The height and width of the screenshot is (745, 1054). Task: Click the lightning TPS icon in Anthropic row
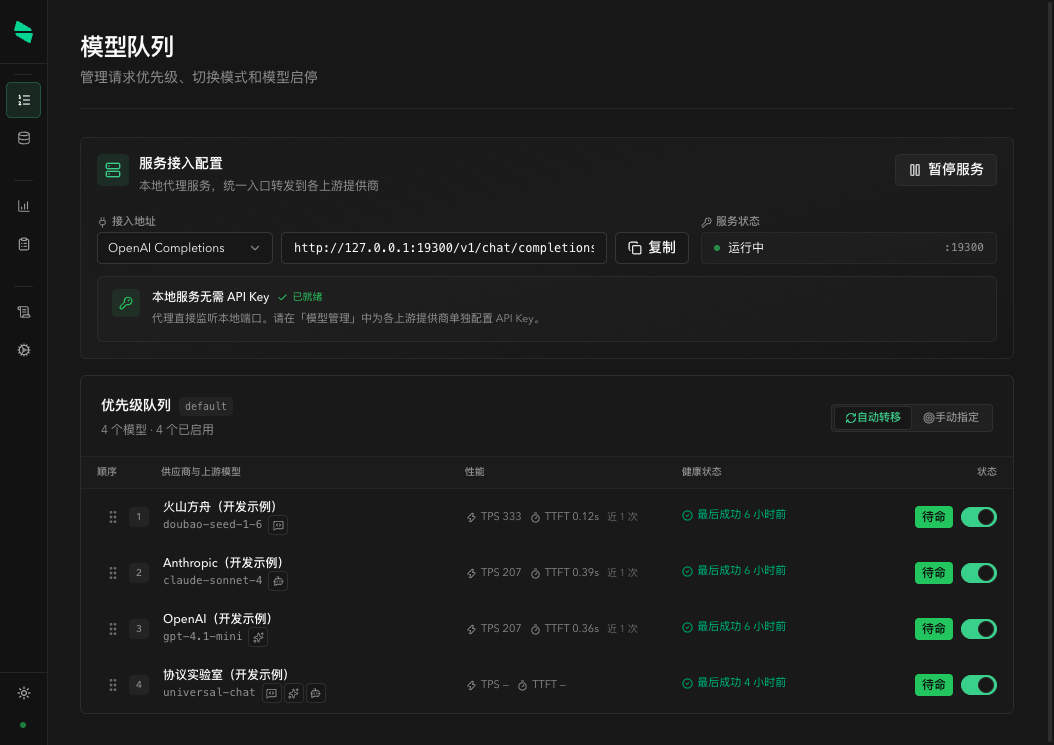click(471, 573)
